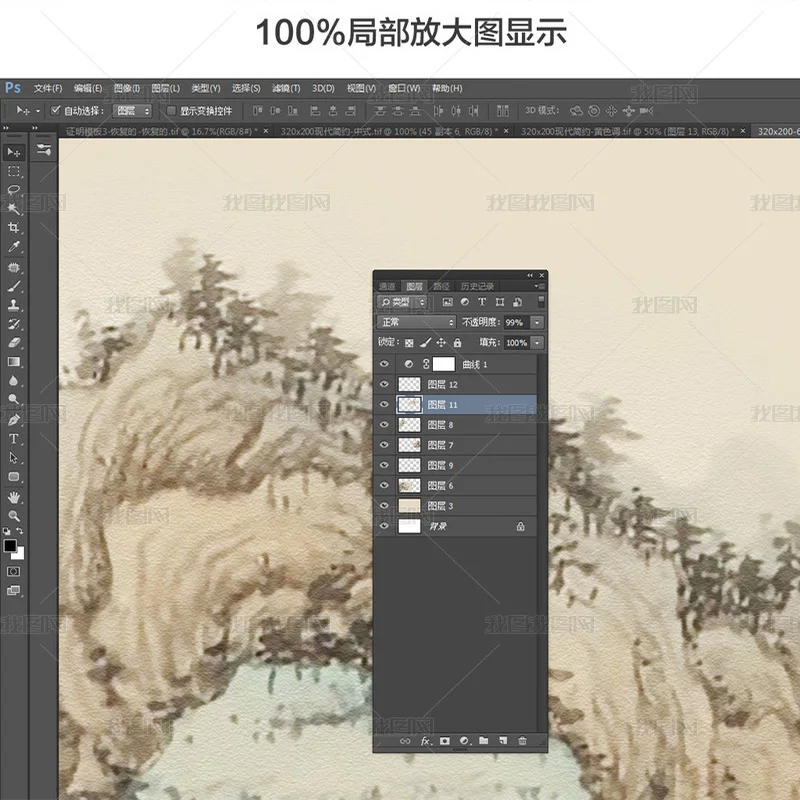This screenshot has height=800, width=800.
Task: Select the Rounded Rectangle shape tool
Action: [14, 477]
